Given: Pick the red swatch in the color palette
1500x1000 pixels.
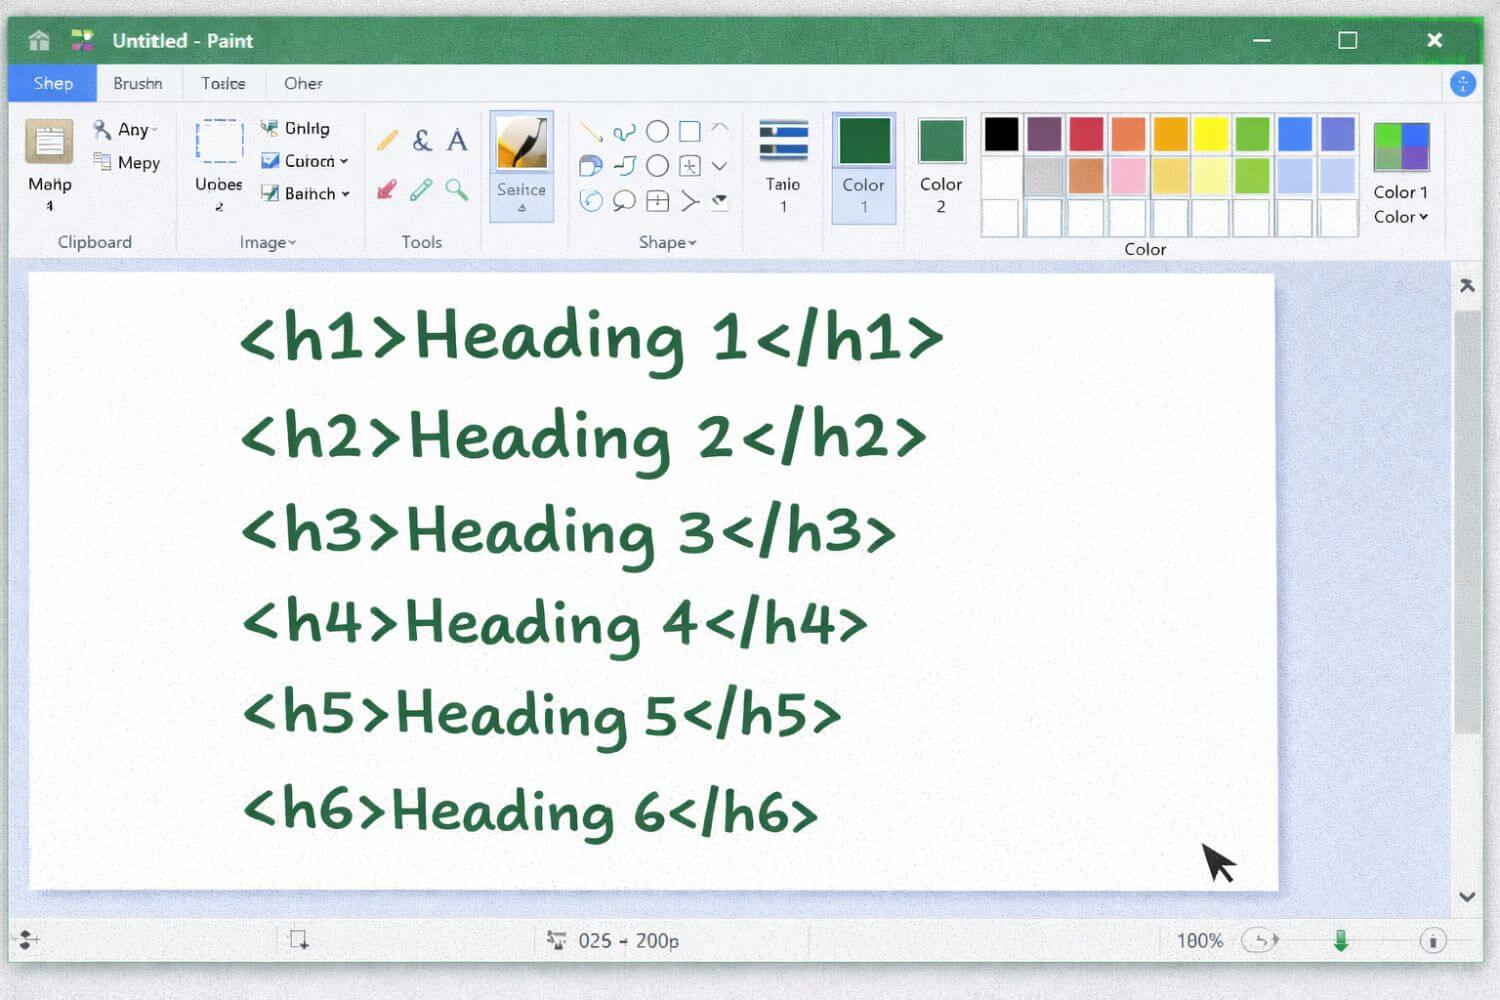Looking at the screenshot, I should (x=1086, y=132).
